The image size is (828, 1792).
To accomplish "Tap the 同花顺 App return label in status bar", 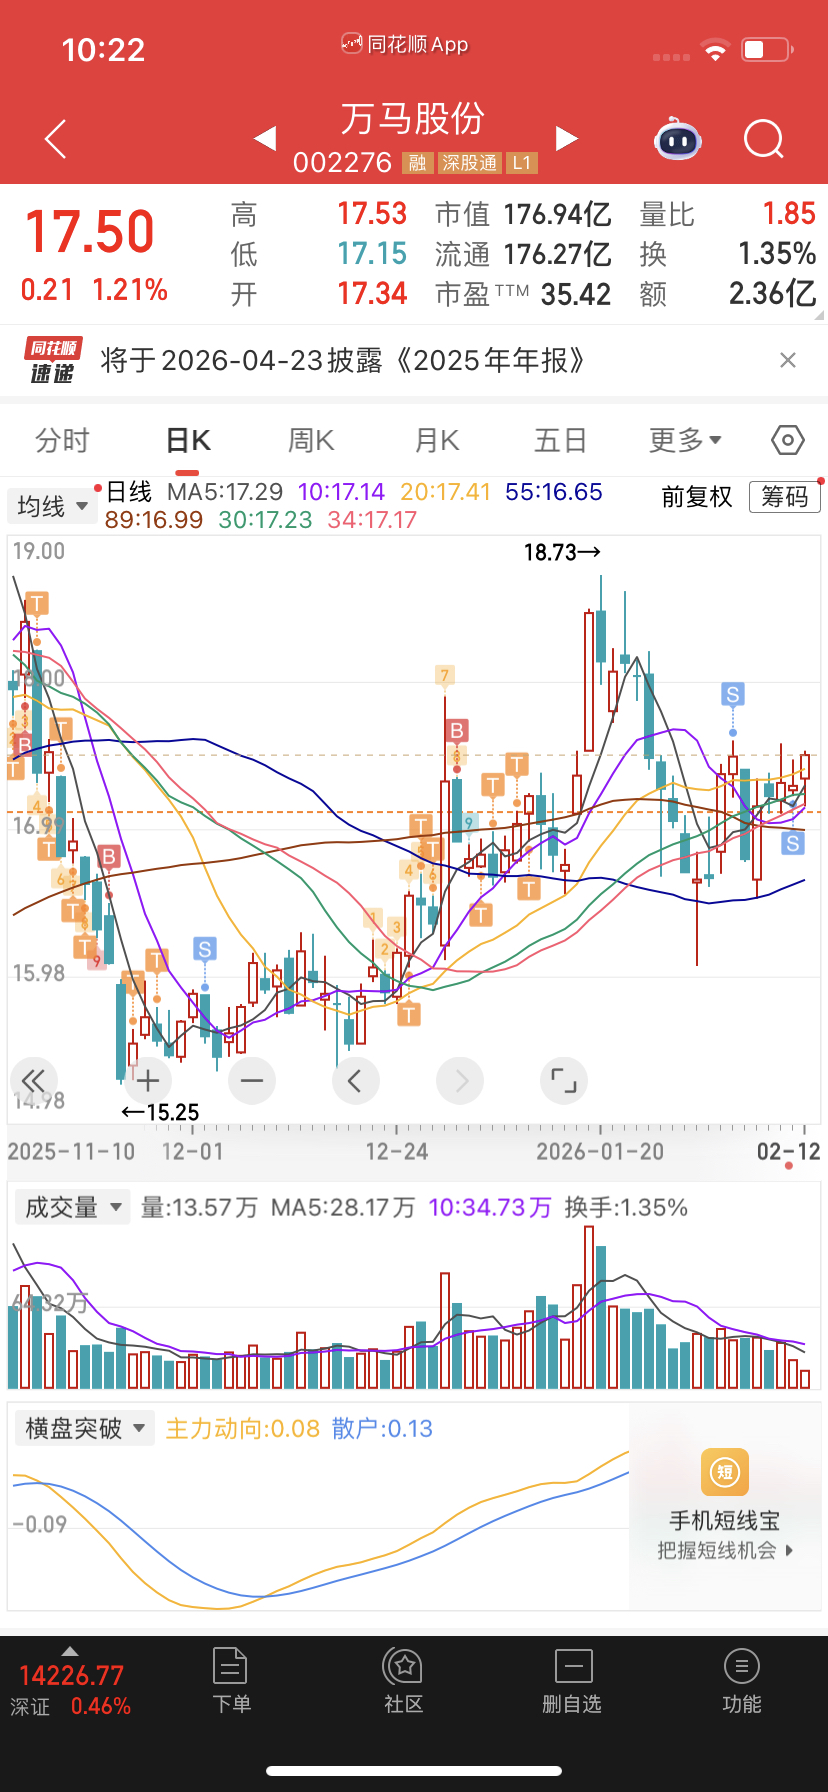I will point(405,44).
